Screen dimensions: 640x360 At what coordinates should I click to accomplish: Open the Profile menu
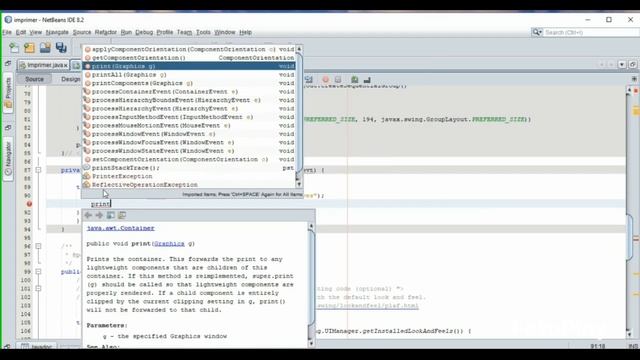(x=165, y=32)
